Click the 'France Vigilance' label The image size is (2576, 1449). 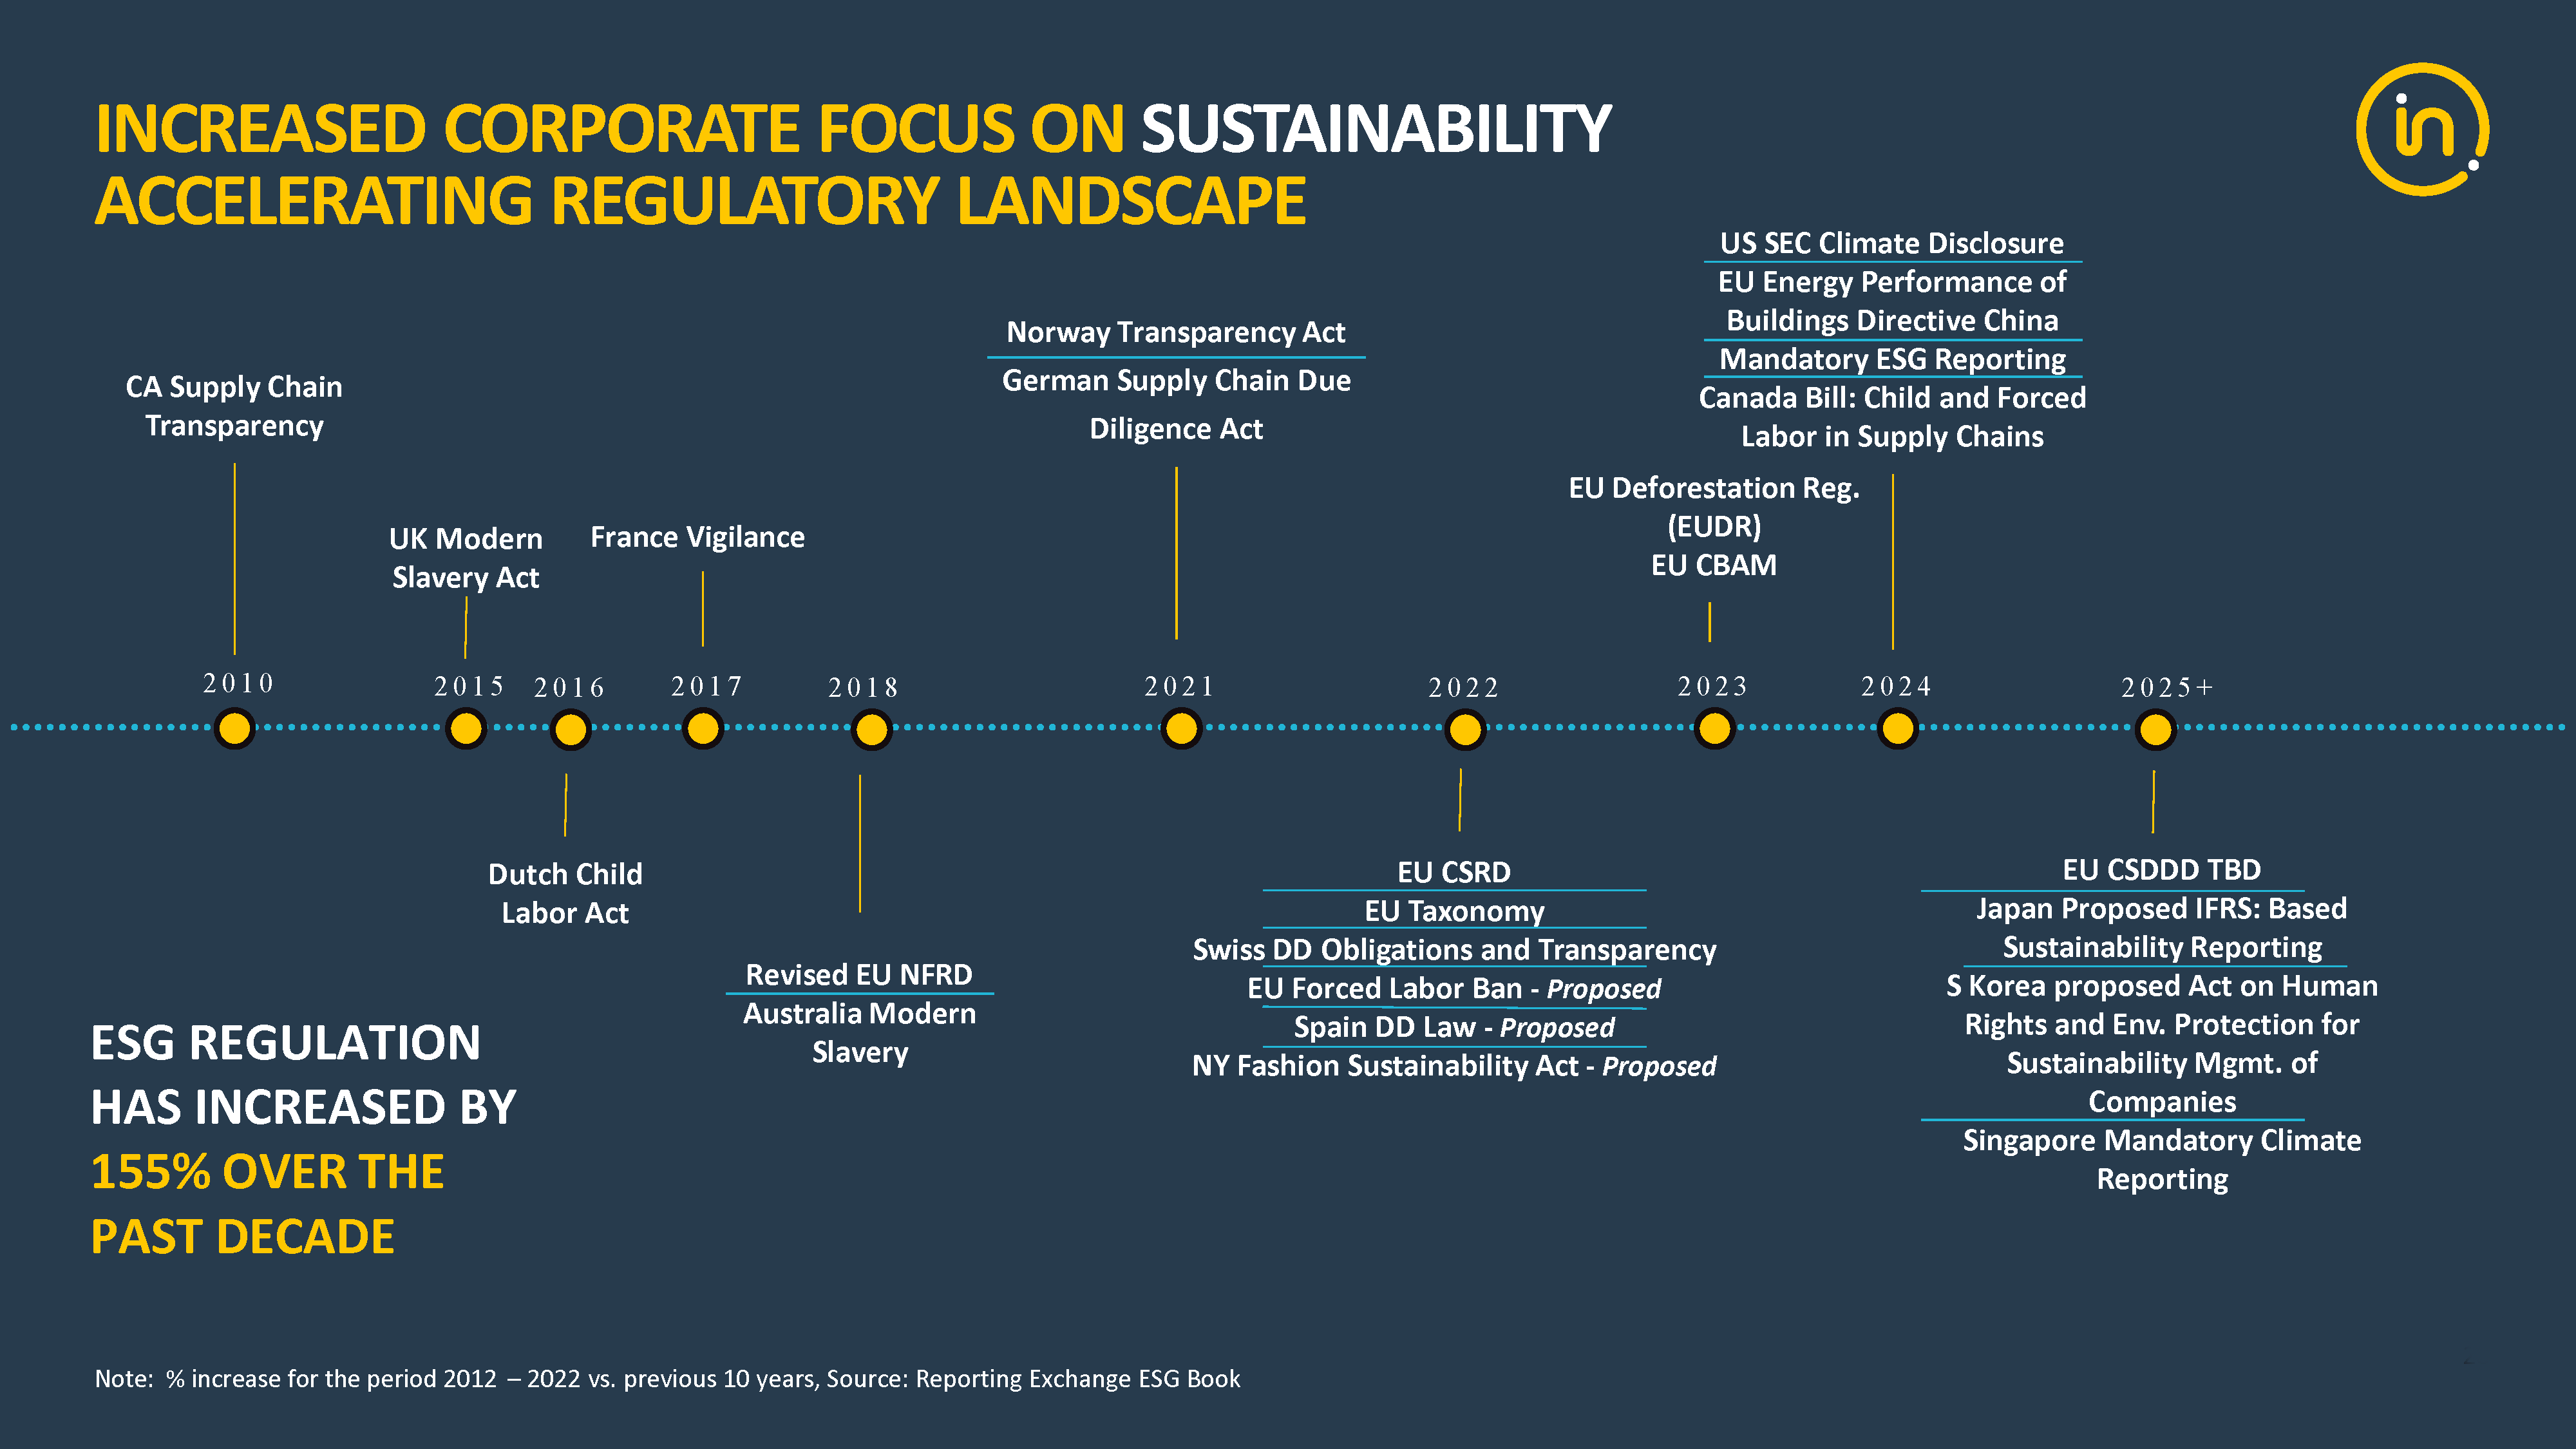(697, 537)
